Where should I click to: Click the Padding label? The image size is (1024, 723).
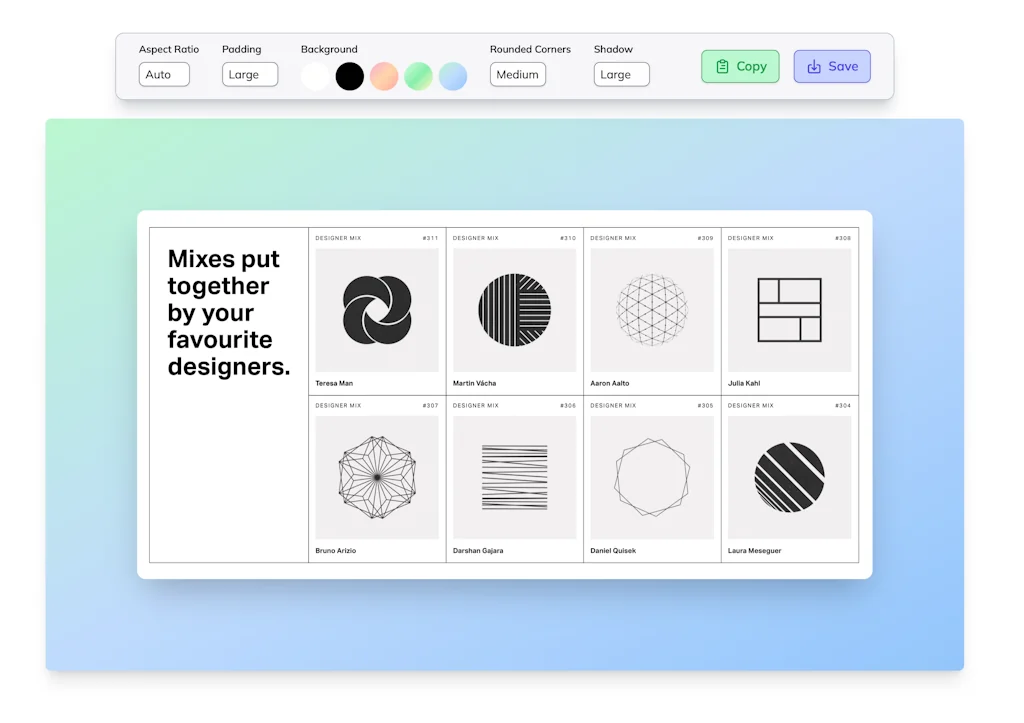point(242,49)
